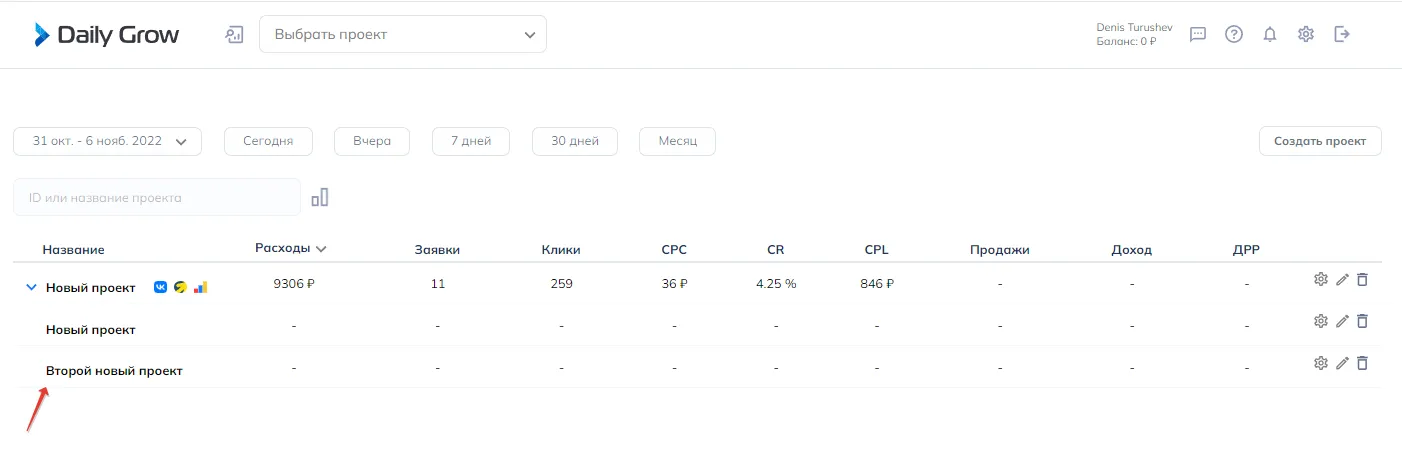Select the 7 дней period
This screenshot has width=1402, height=476.
(x=470, y=142)
